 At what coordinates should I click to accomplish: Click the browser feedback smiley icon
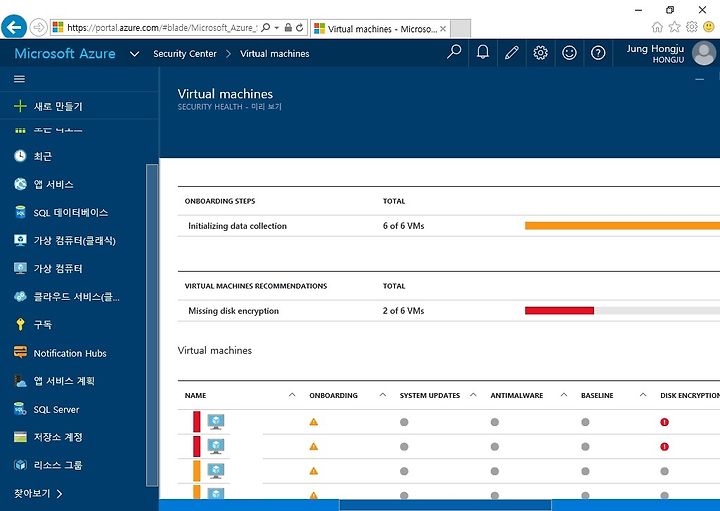coord(709,27)
